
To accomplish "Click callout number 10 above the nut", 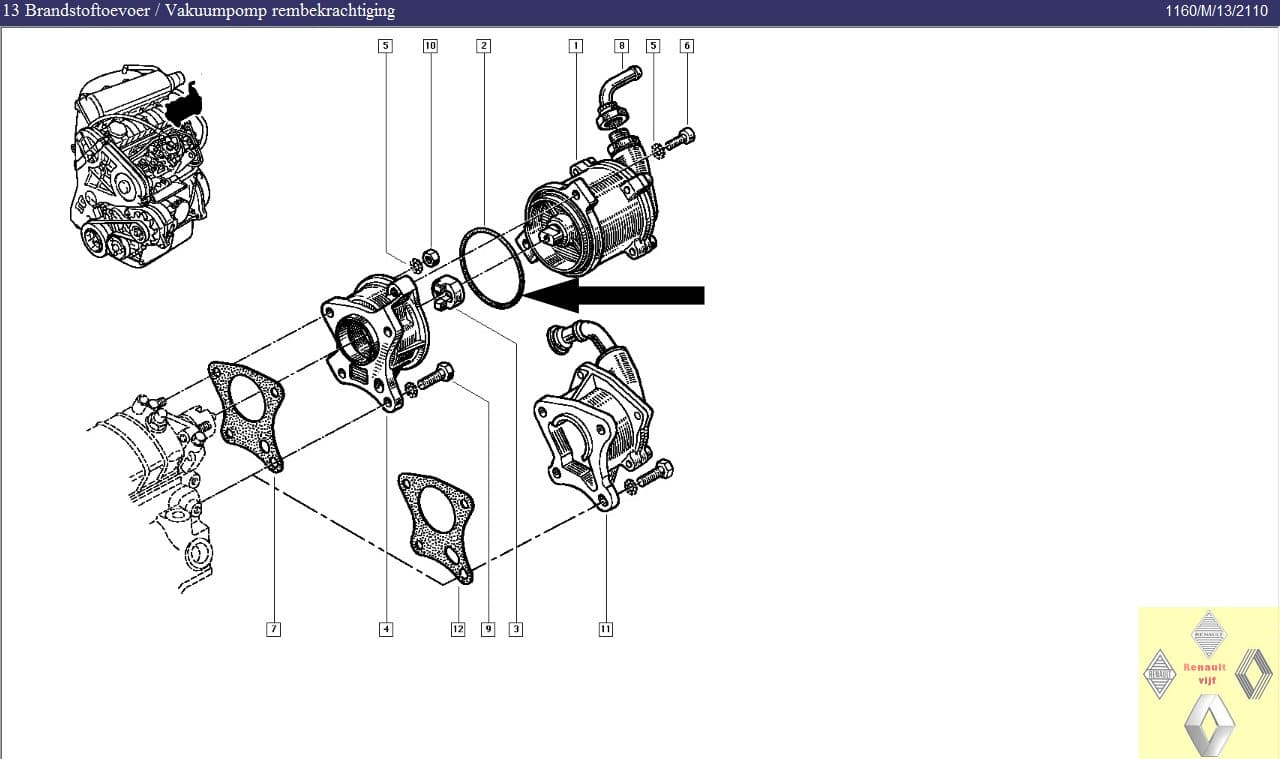I will pos(430,46).
